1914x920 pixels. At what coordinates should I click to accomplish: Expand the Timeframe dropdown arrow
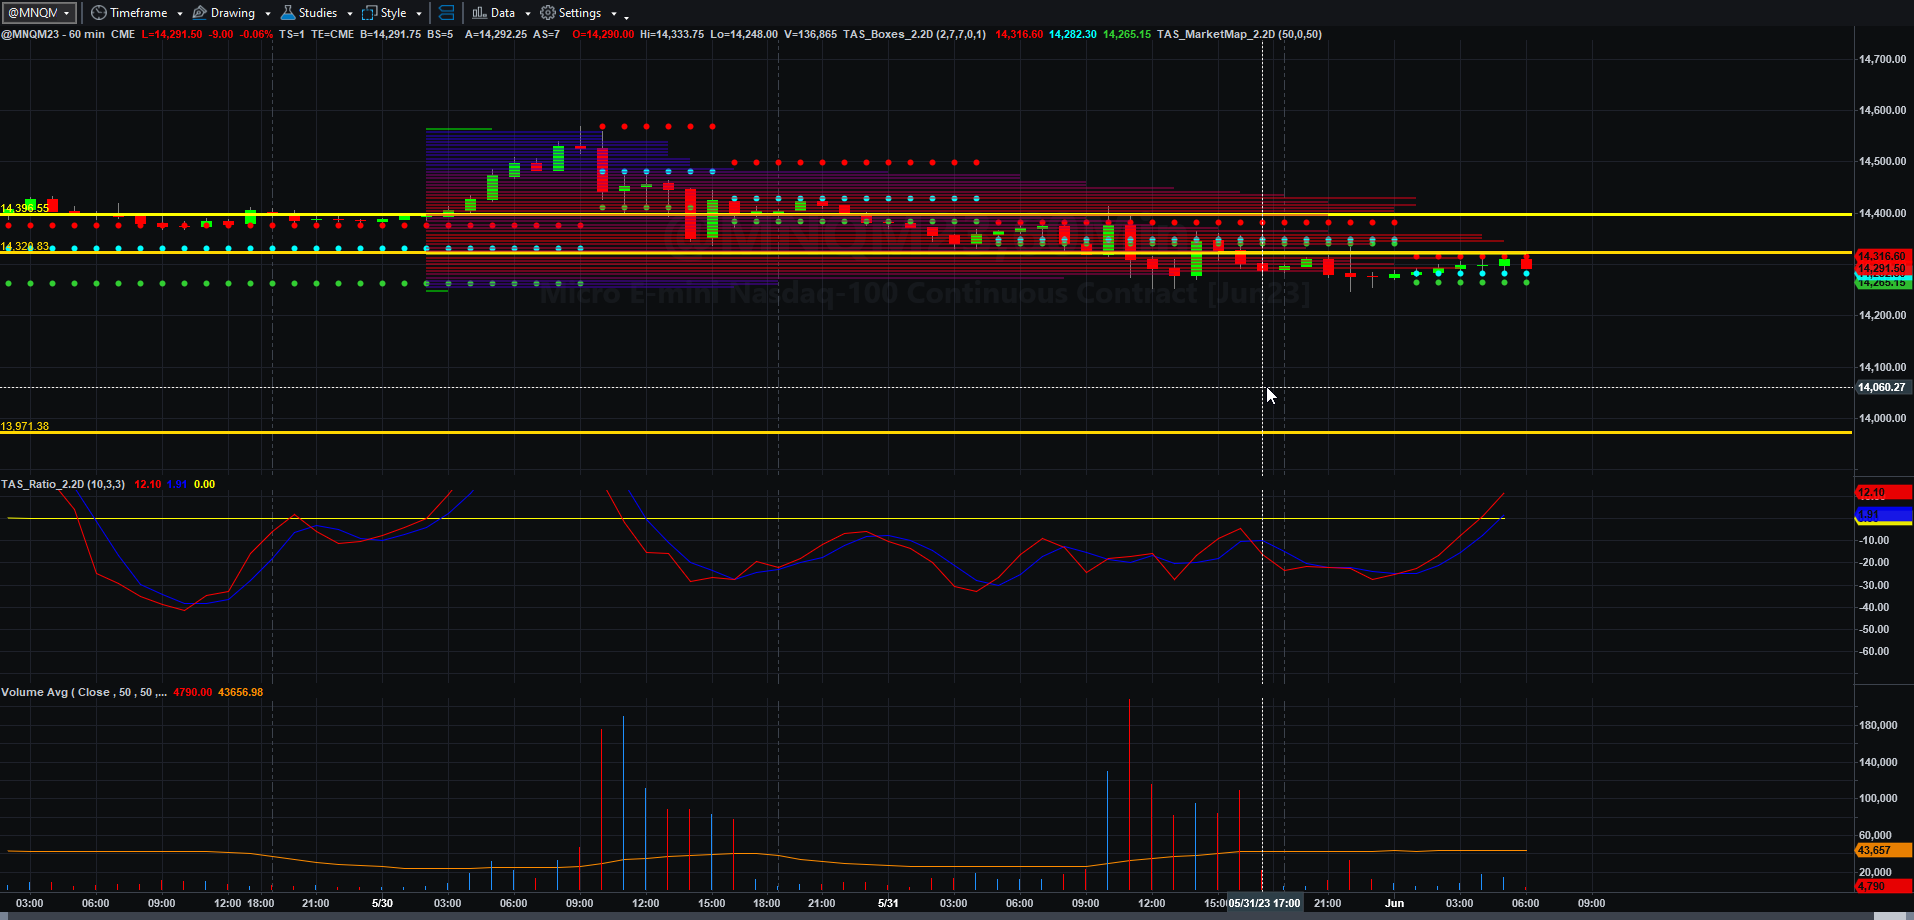click(x=180, y=14)
